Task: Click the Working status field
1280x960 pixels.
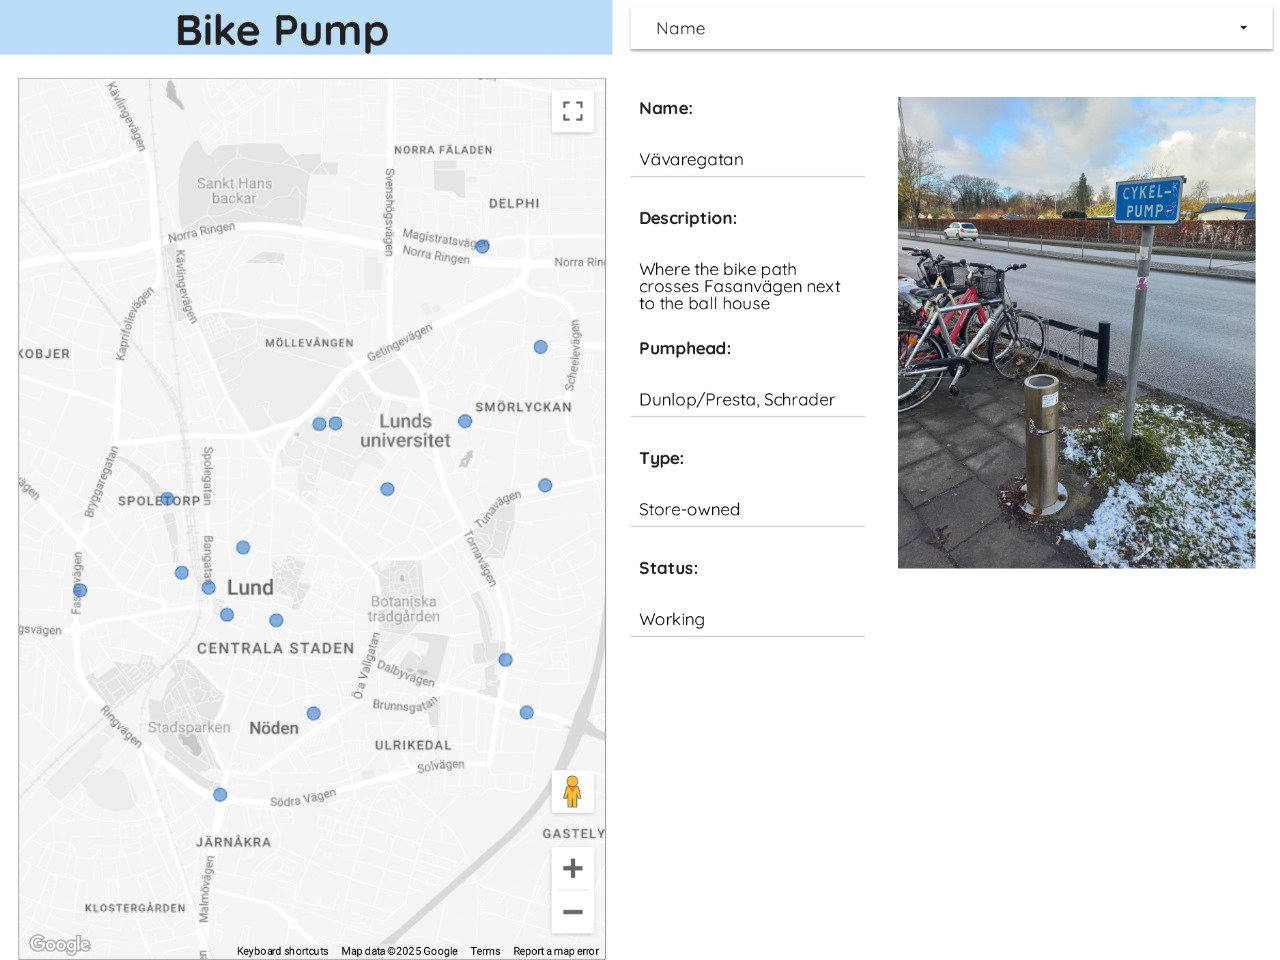Action: (x=747, y=620)
